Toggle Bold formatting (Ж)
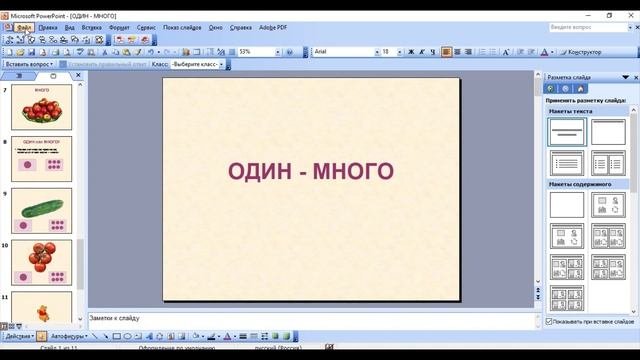 [x=411, y=52]
